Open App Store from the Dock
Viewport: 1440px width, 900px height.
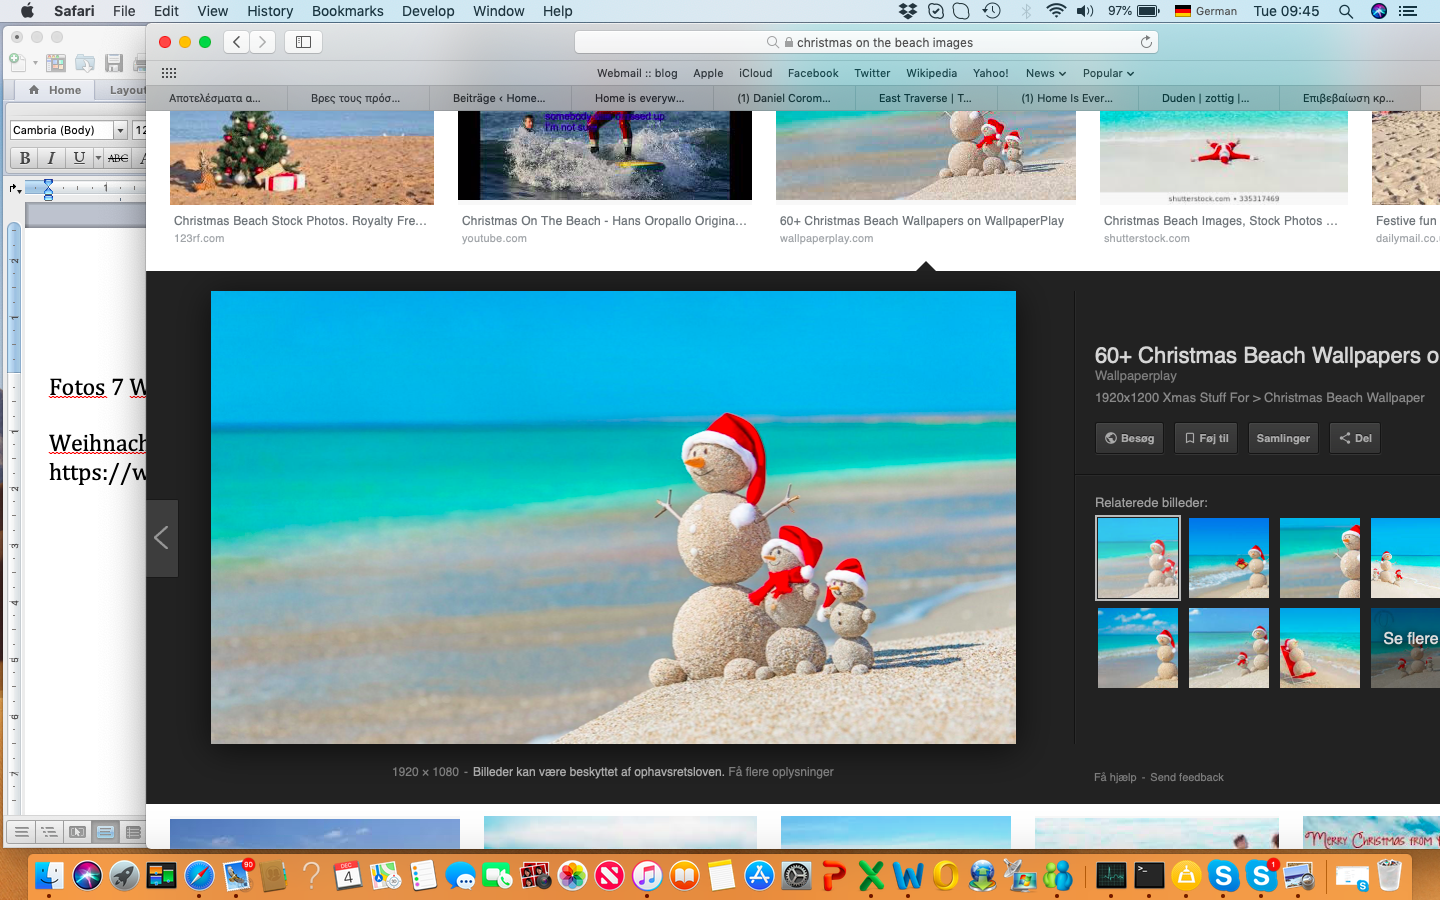coord(759,876)
